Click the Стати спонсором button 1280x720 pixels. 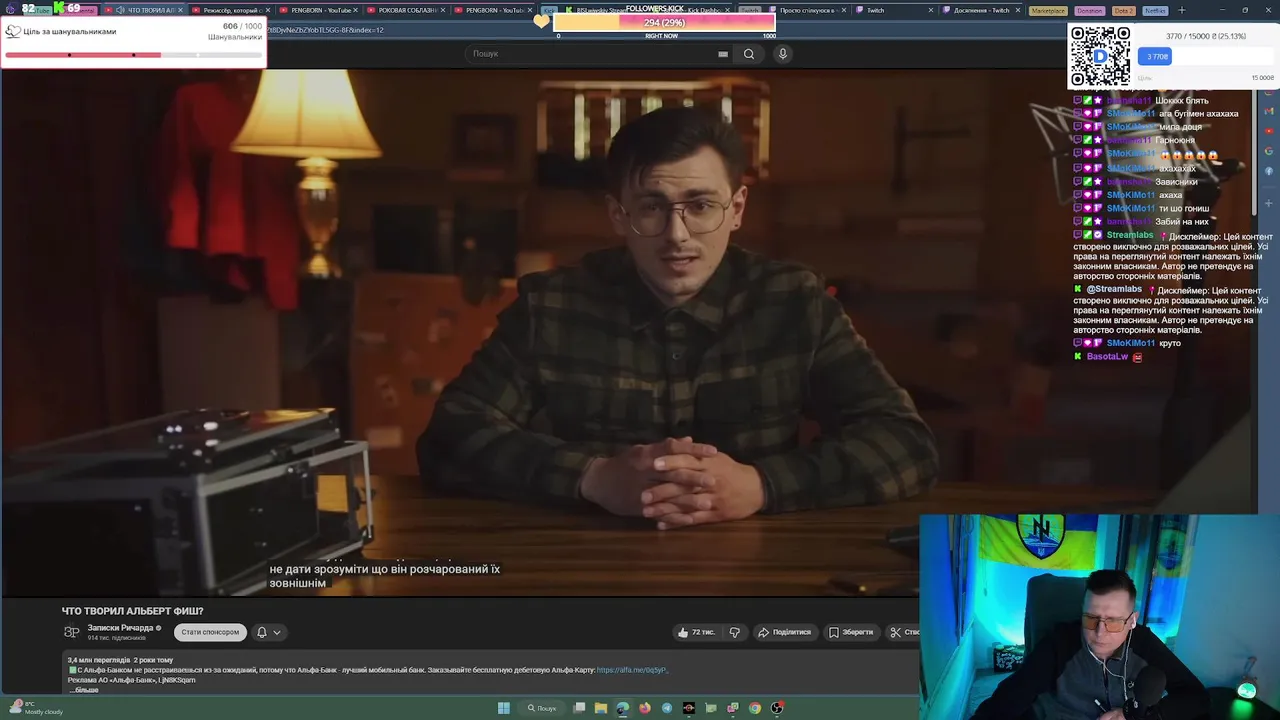[x=210, y=632]
